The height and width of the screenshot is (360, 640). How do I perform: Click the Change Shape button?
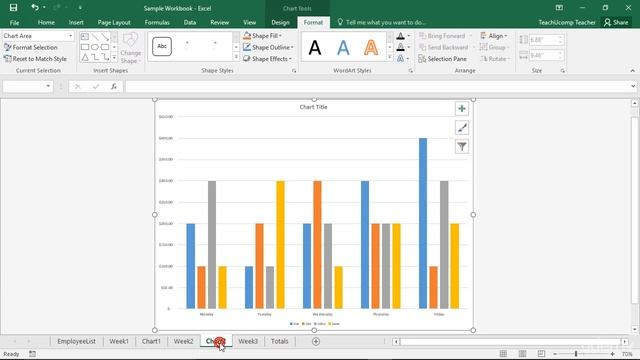tap(131, 48)
